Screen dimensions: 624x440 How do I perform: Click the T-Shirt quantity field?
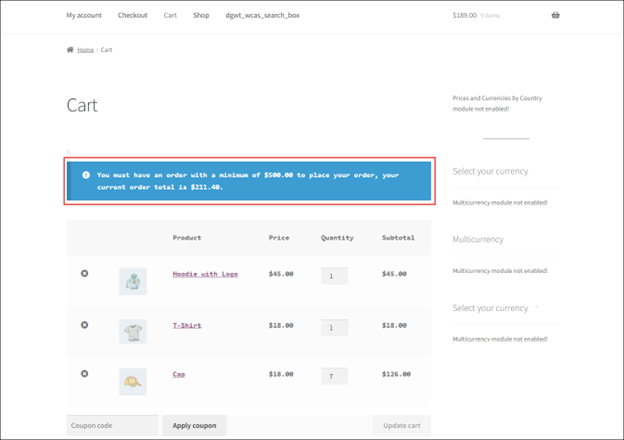335,327
